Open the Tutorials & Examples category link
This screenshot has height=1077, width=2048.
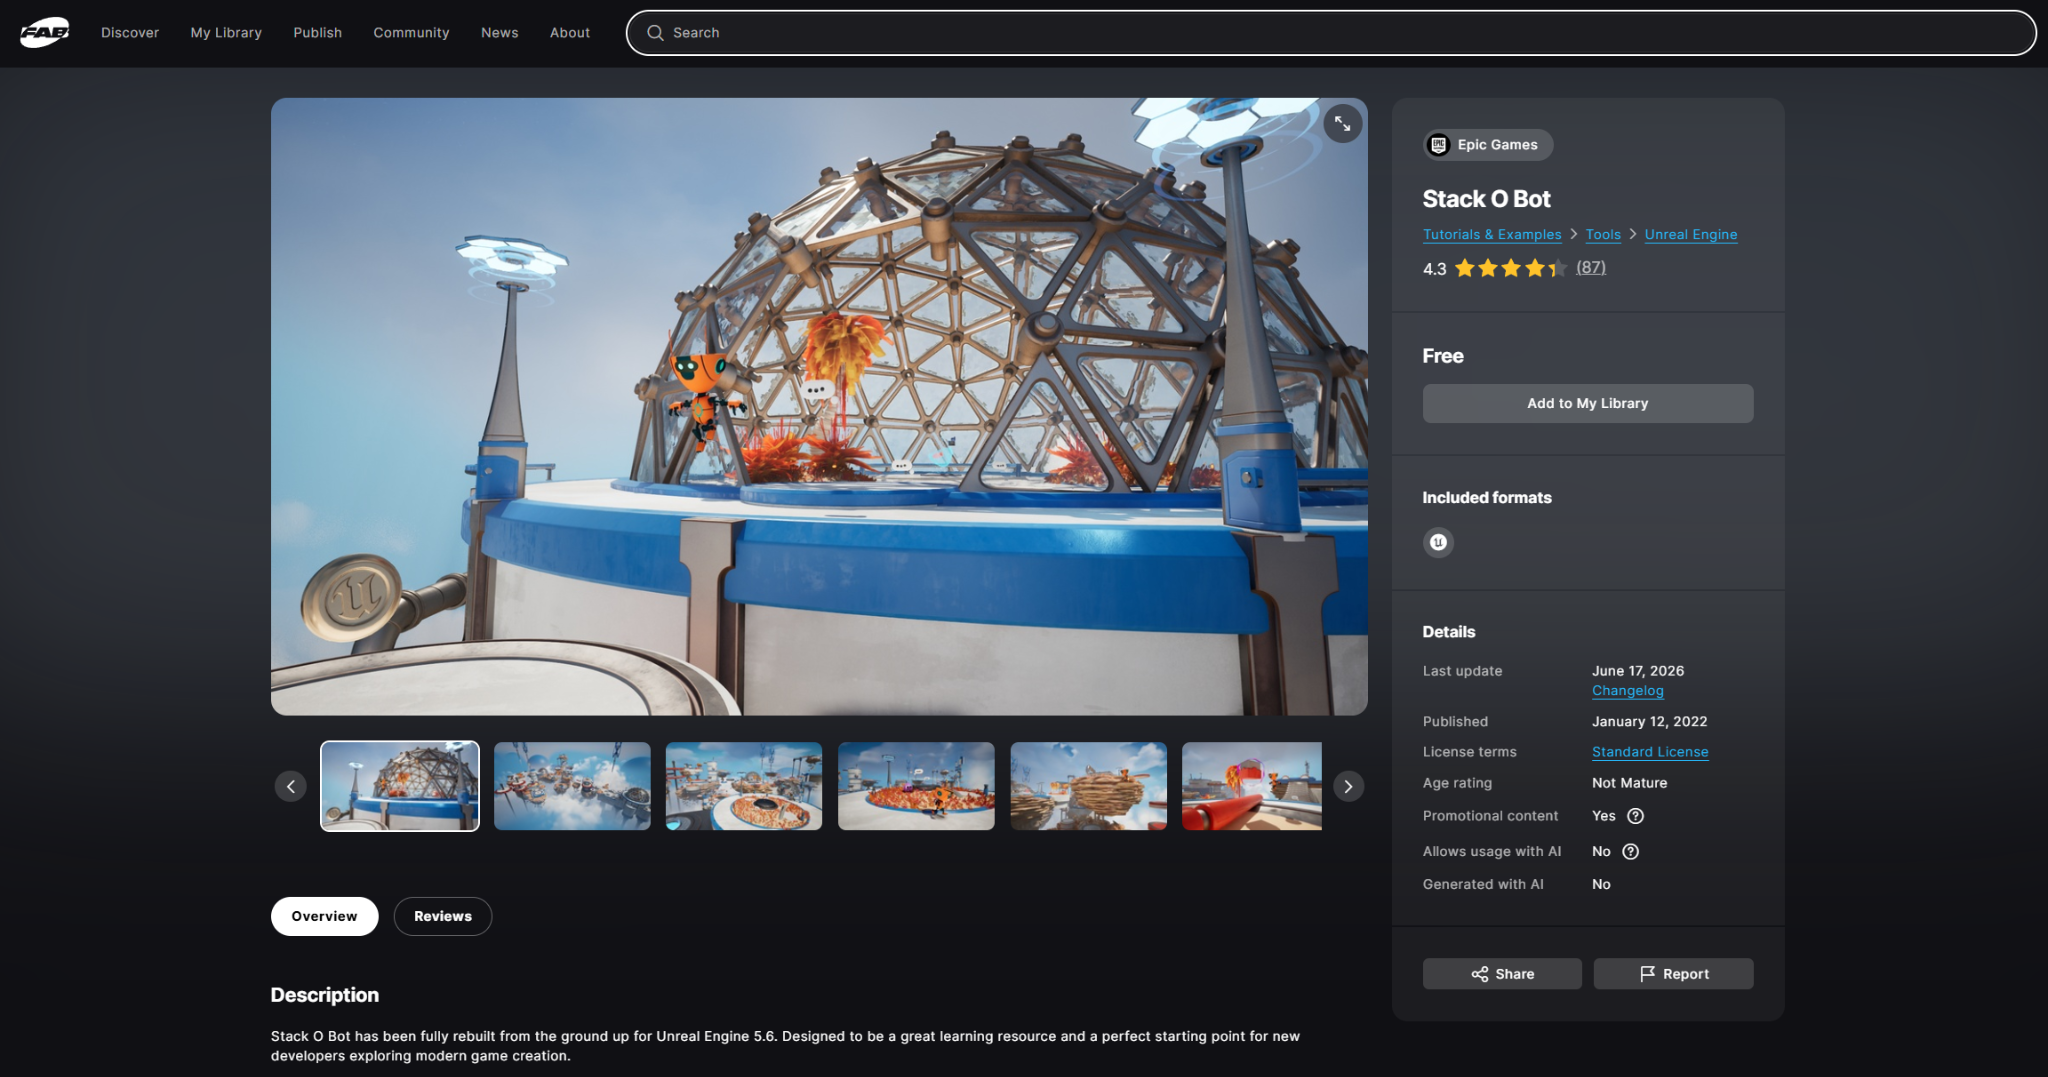click(x=1492, y=235)
